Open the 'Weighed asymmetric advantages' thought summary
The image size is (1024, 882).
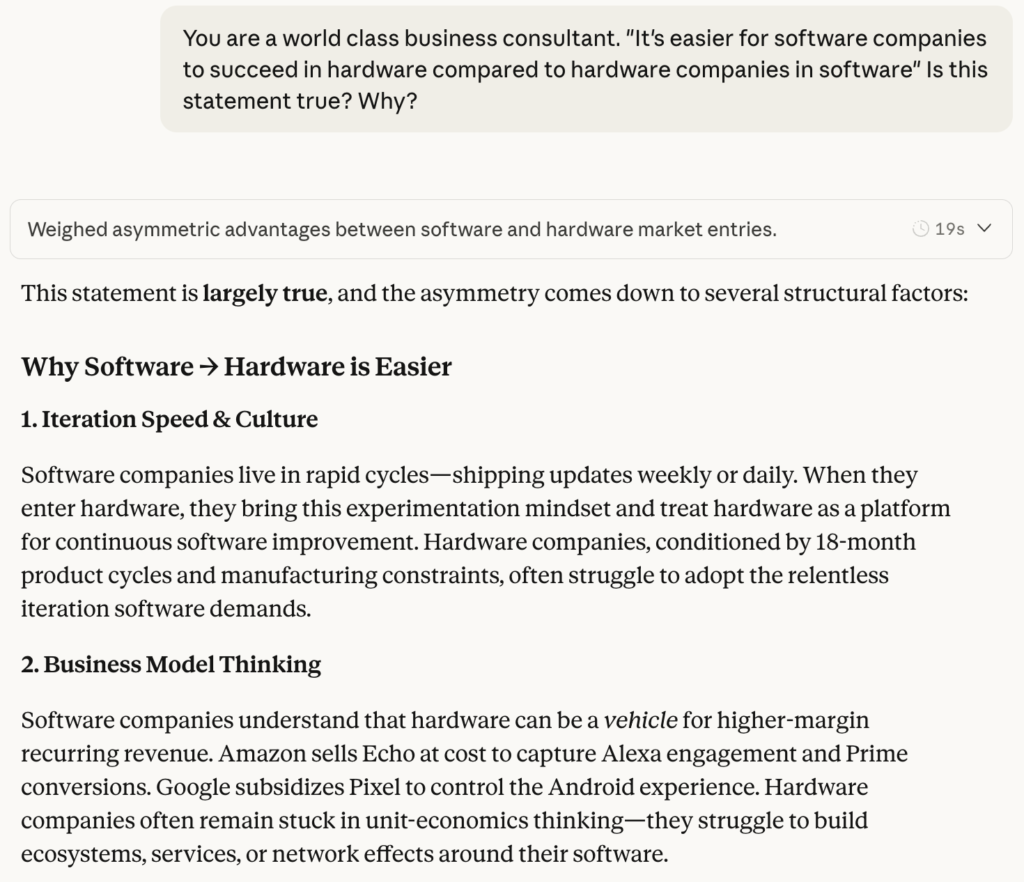pos(401,229)
